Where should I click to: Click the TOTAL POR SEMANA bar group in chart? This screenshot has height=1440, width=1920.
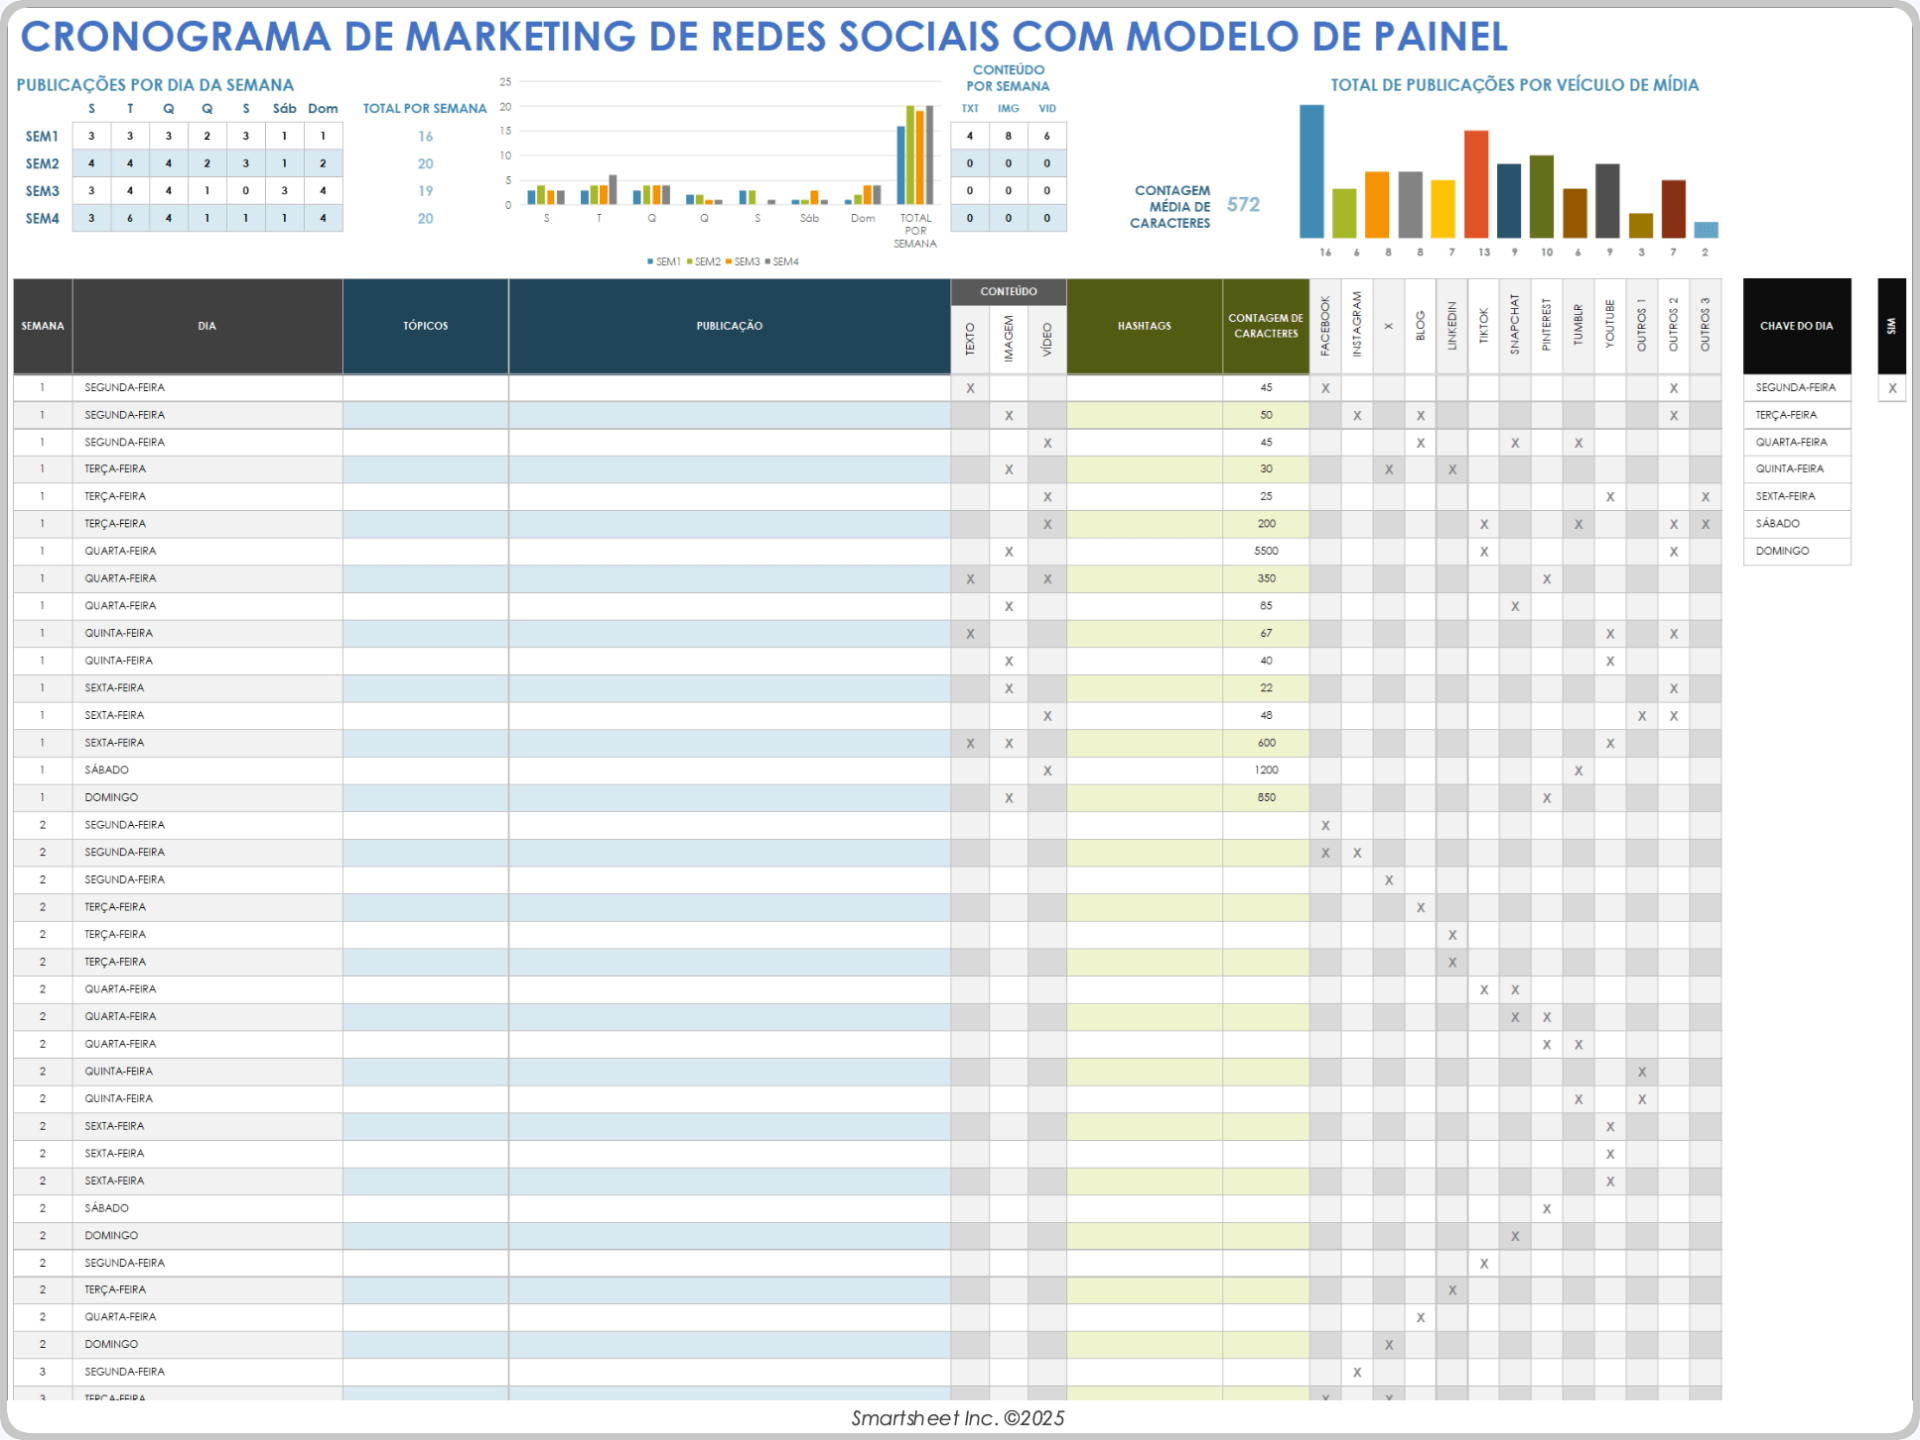[x=915, y=155]
